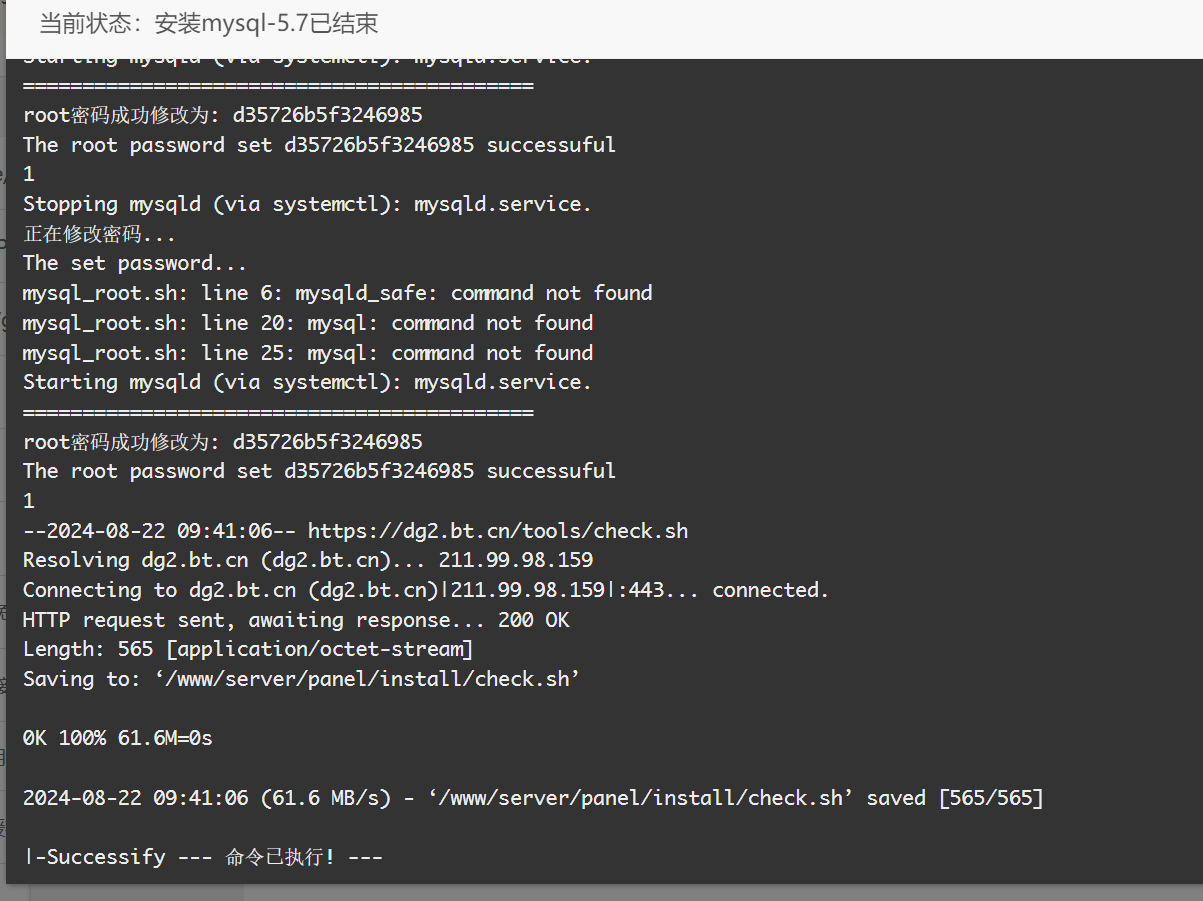Click the 正在修改密码... log line
This screenshot has width=1203, height=901.
click(99, 234)
